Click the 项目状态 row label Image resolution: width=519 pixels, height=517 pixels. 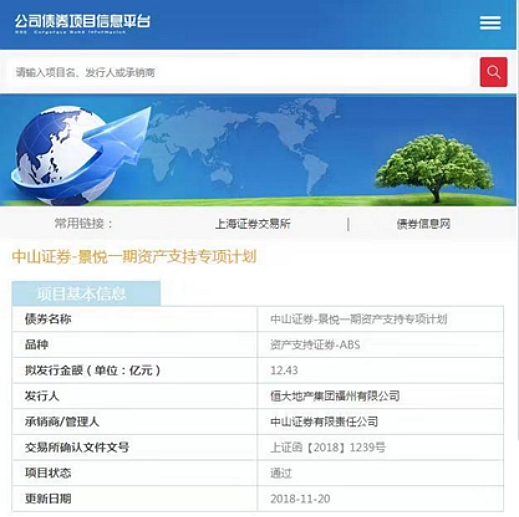click(48, 473)
